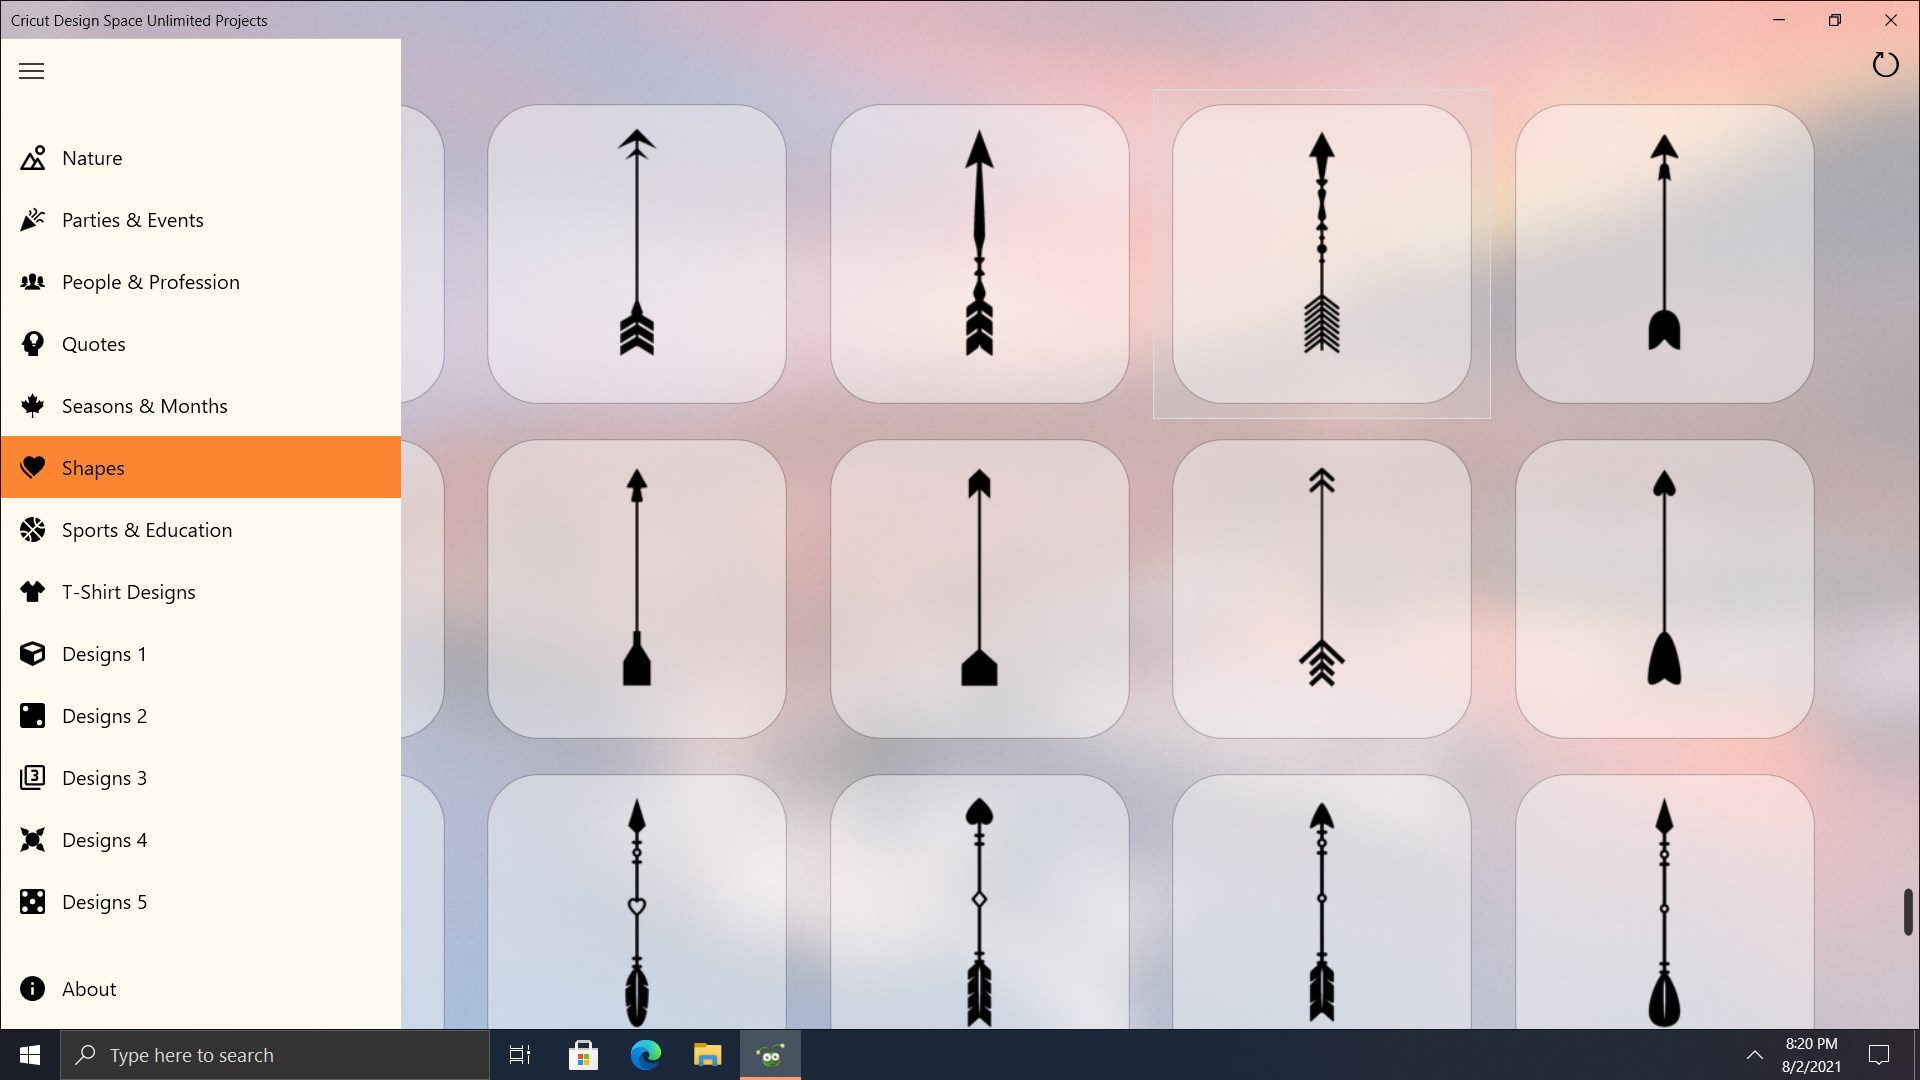Image resolution: width=1920 pixels, height=1080 pixels.
Task: Switch to Designs 5 category
Action: 104,902
